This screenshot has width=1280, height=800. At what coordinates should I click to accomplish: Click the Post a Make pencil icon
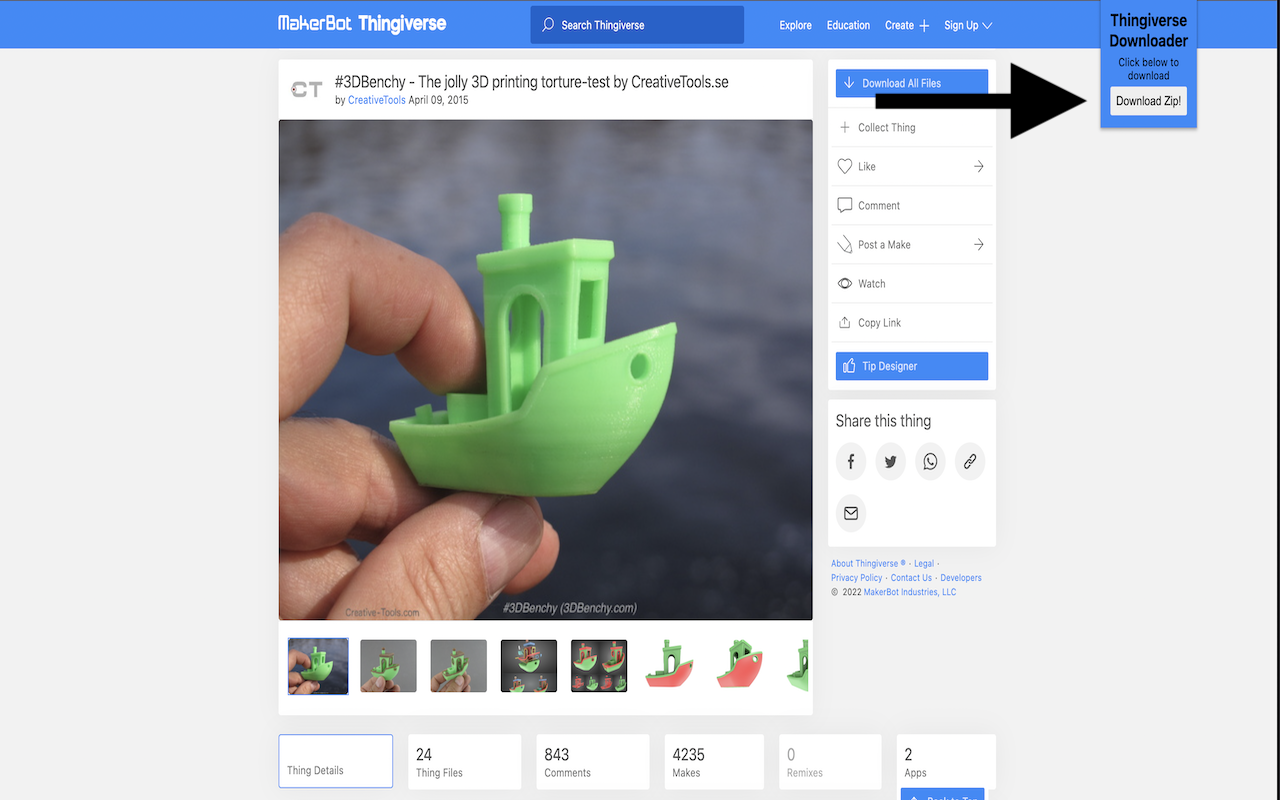tap(845, 244)
